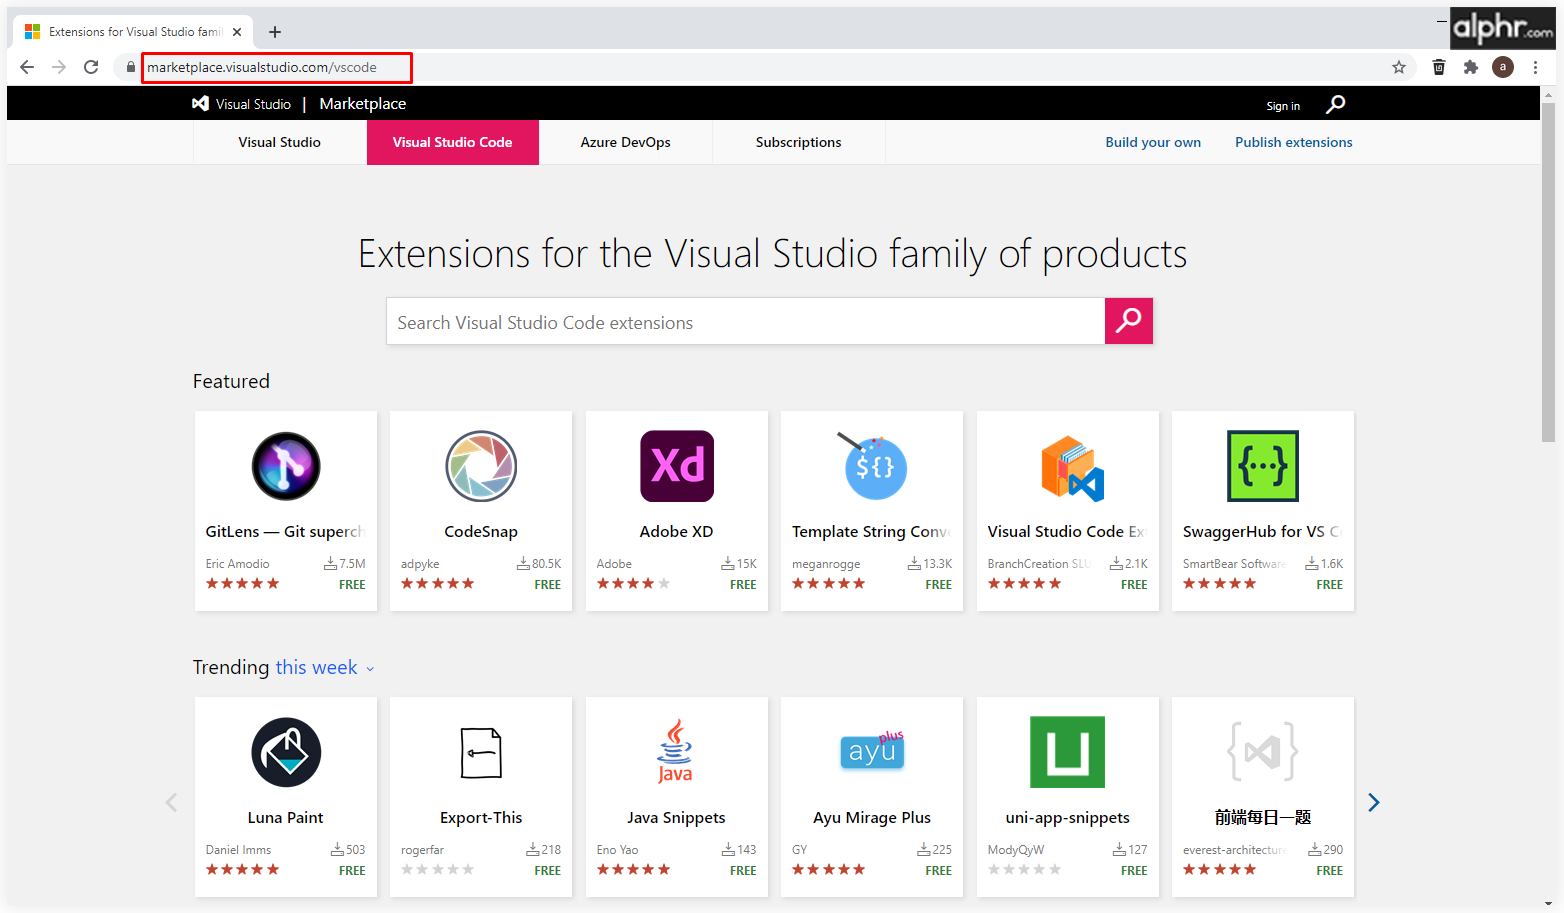Open the Luna Paint extension icon

(286, 752)
